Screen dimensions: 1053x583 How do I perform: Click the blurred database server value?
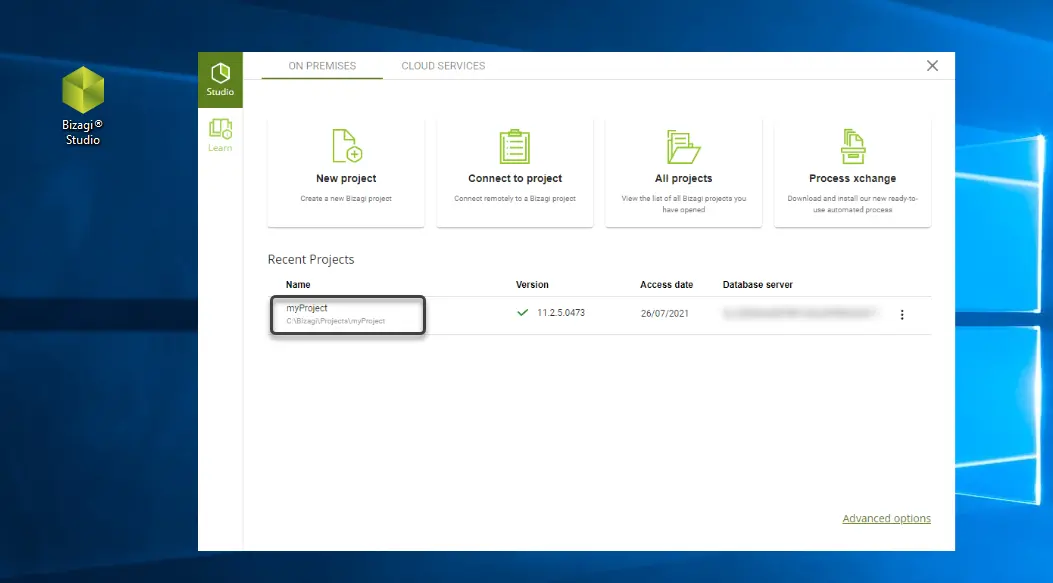coord(799,313)
